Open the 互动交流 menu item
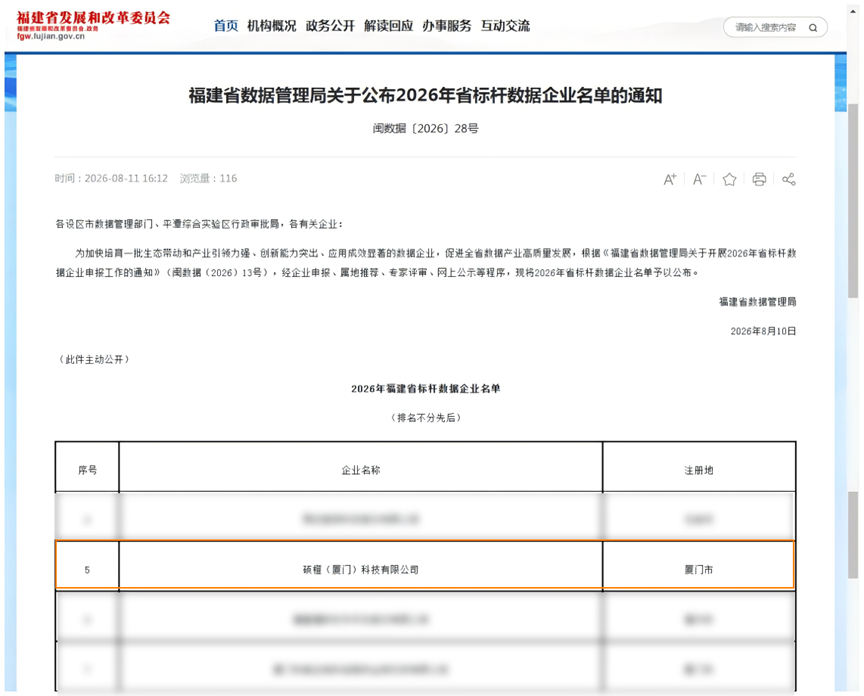Viewport: 864px width, 696px height. point(505,26)
